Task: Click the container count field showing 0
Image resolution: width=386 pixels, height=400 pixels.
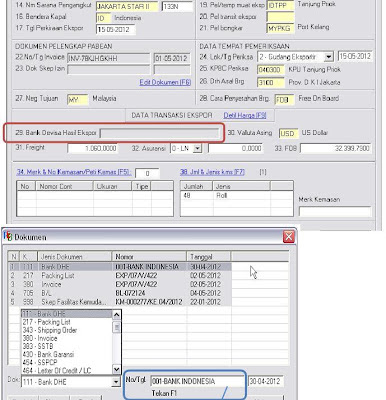Action: tap(147, 173)
